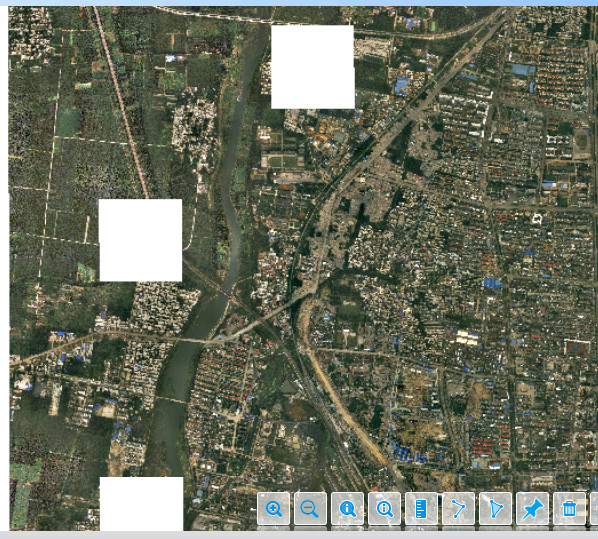Select the zoom in magnifier tool
The image size is (598, 539).
point(273,508)
